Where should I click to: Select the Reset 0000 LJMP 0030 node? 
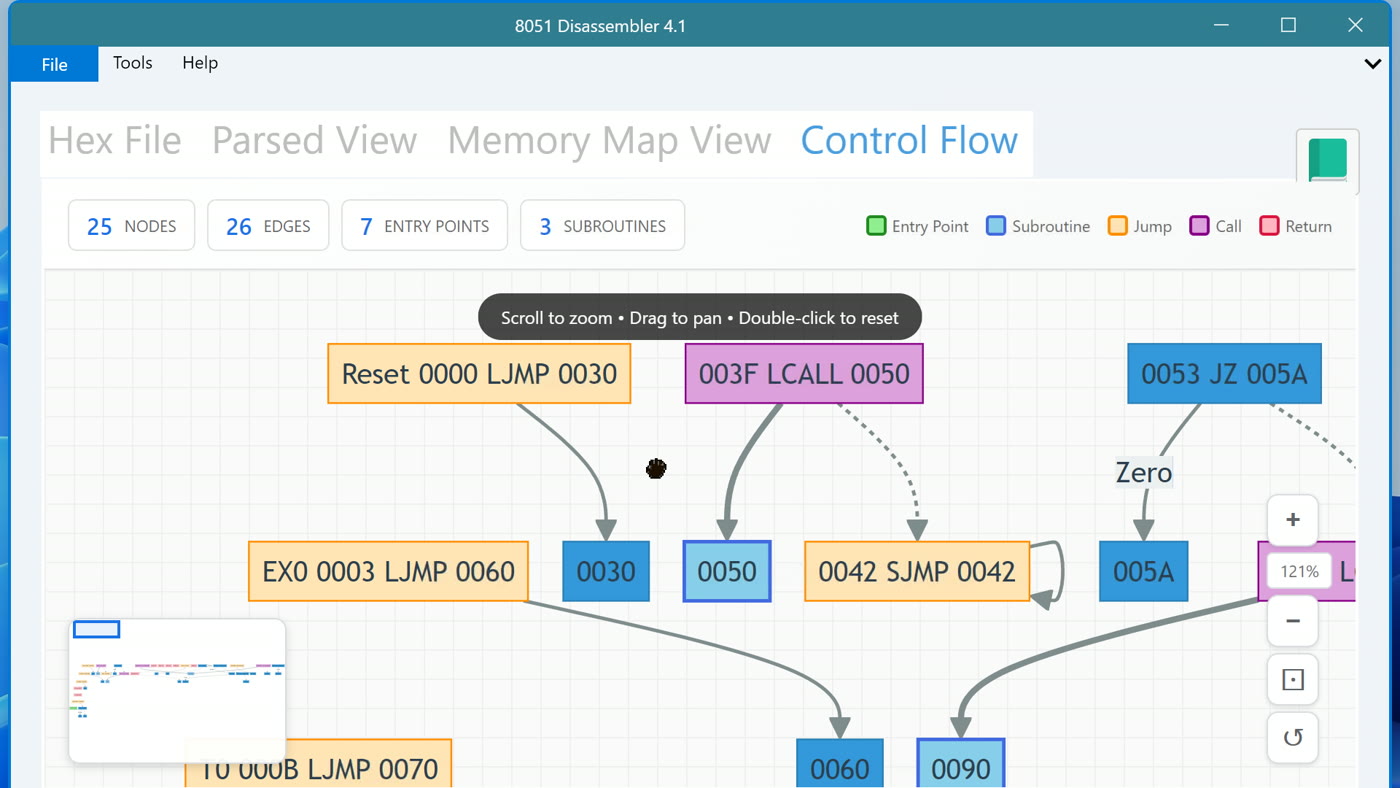(x=479, y=374)
